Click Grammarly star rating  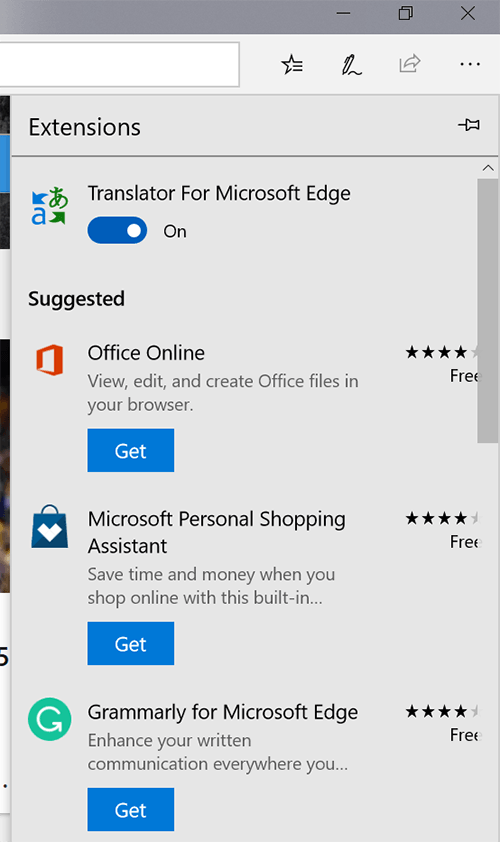(x=443, y=712)
